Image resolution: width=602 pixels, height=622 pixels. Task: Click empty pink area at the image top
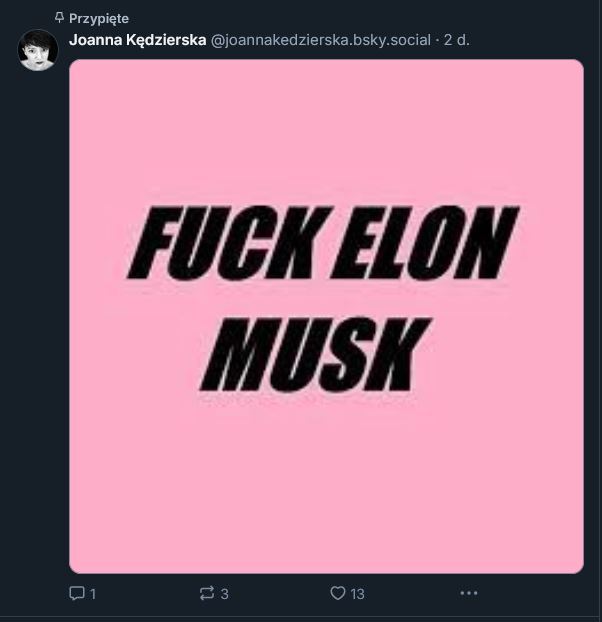click(326, 119)
